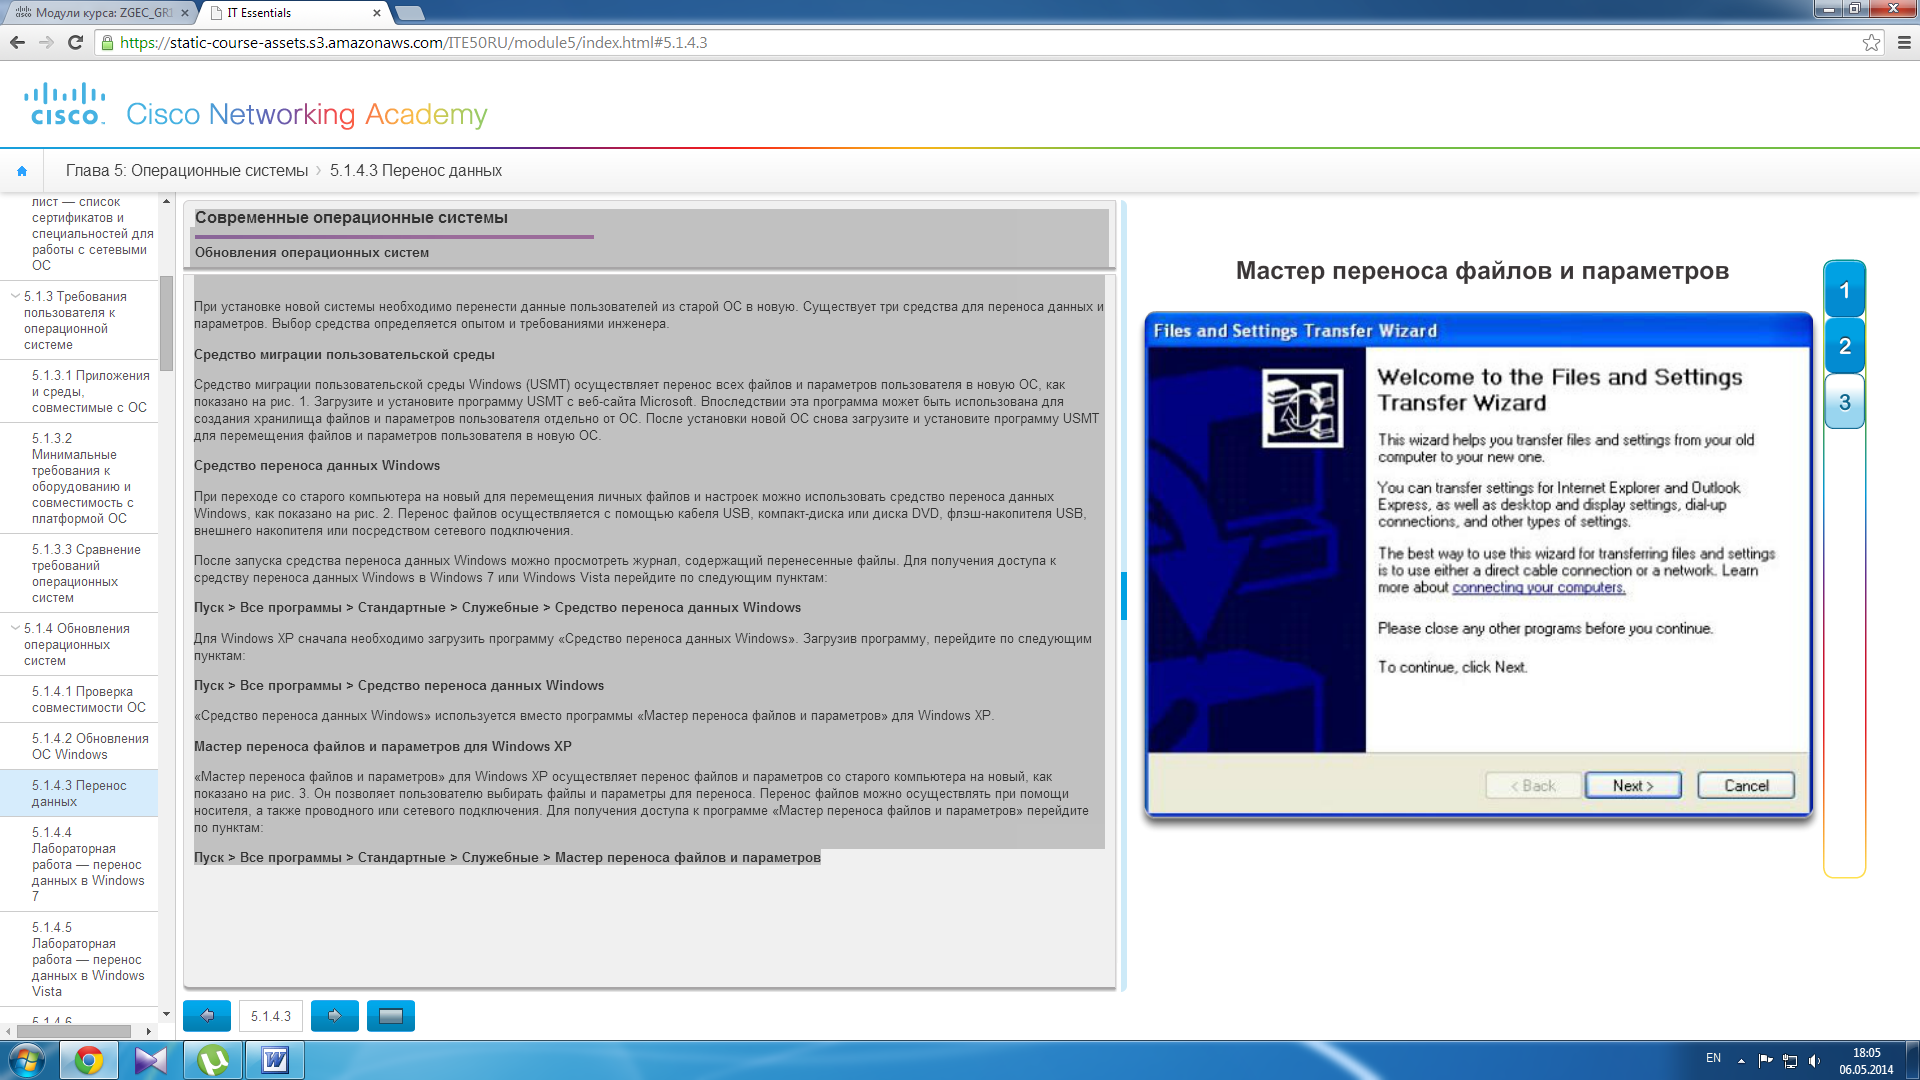Click Cancel in the wizard image
This screenshot has width=1920, height=1080.
click(x=1746, y=786)
